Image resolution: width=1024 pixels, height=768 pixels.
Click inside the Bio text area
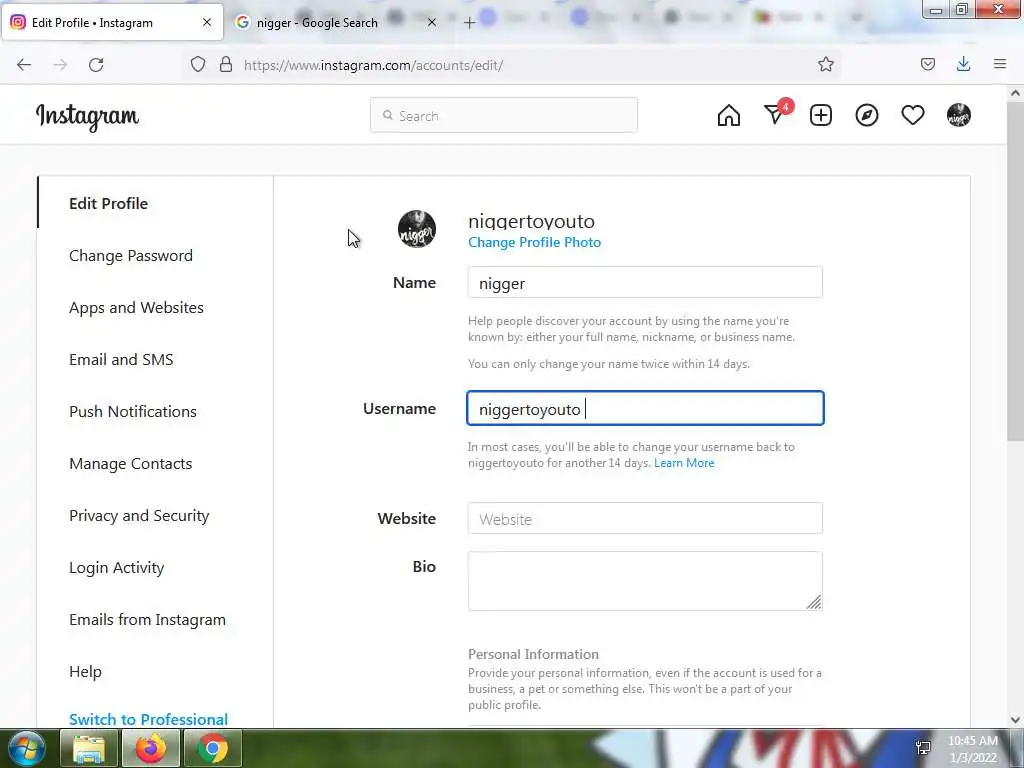[645, 581]
